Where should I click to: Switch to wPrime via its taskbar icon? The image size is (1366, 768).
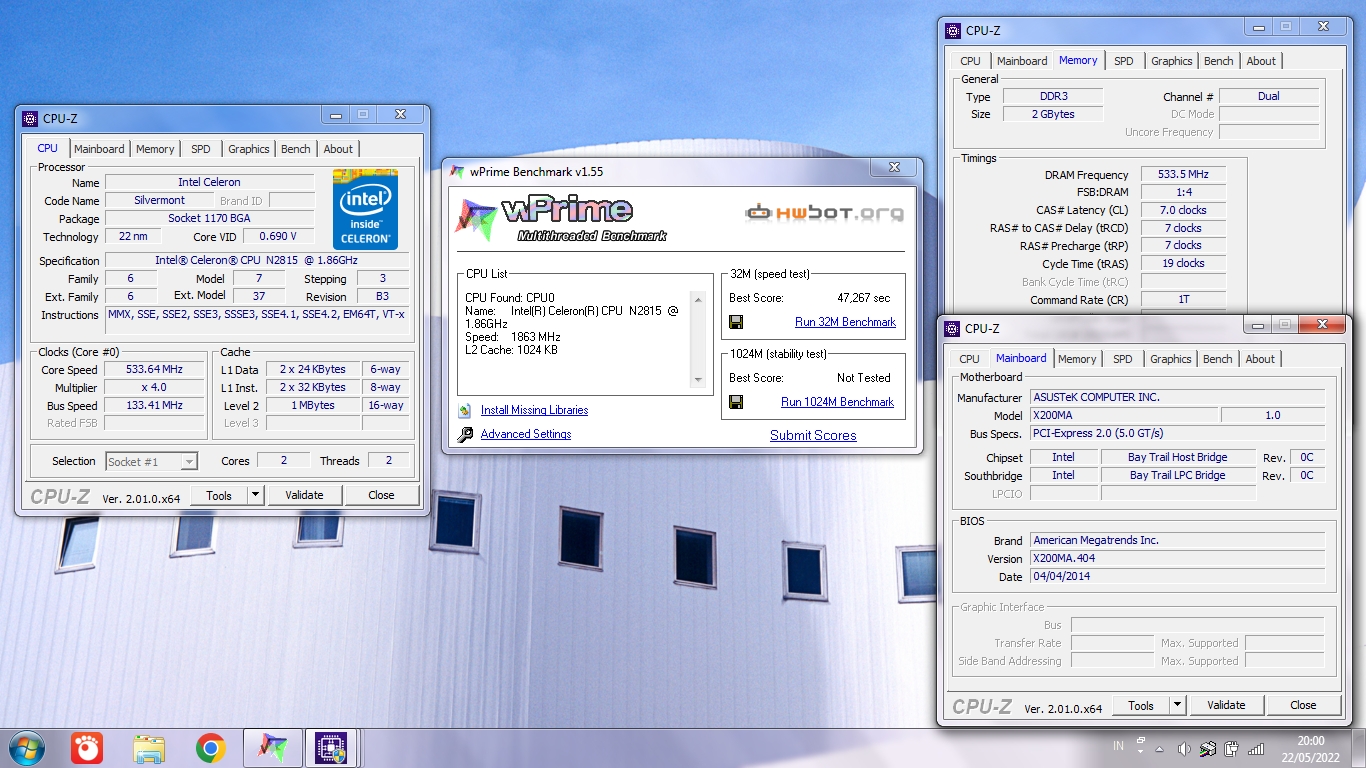click(x=272, y=748)
